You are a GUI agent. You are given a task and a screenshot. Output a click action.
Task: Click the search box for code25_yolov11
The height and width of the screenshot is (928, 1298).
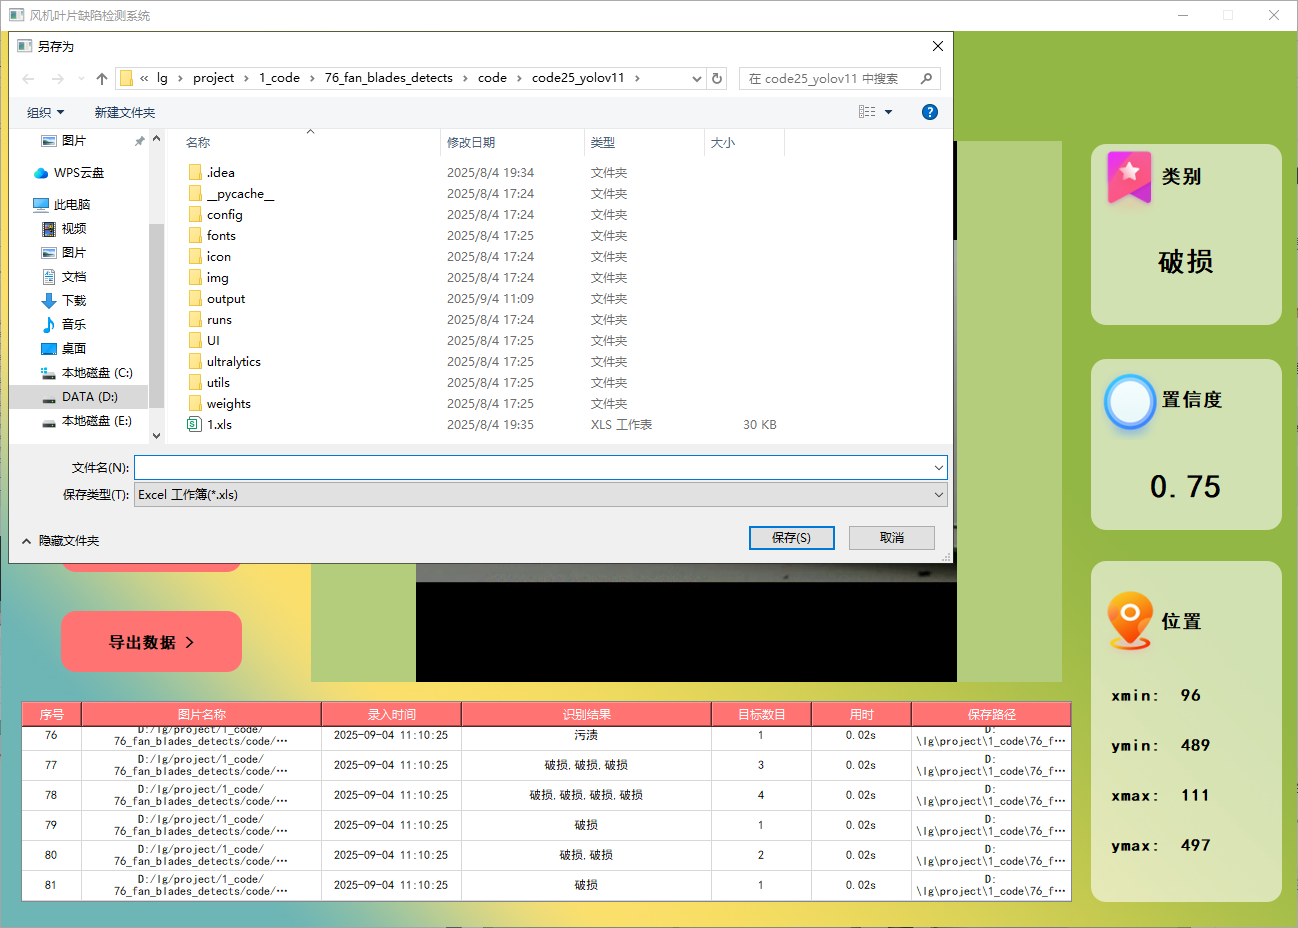point(840,78)
